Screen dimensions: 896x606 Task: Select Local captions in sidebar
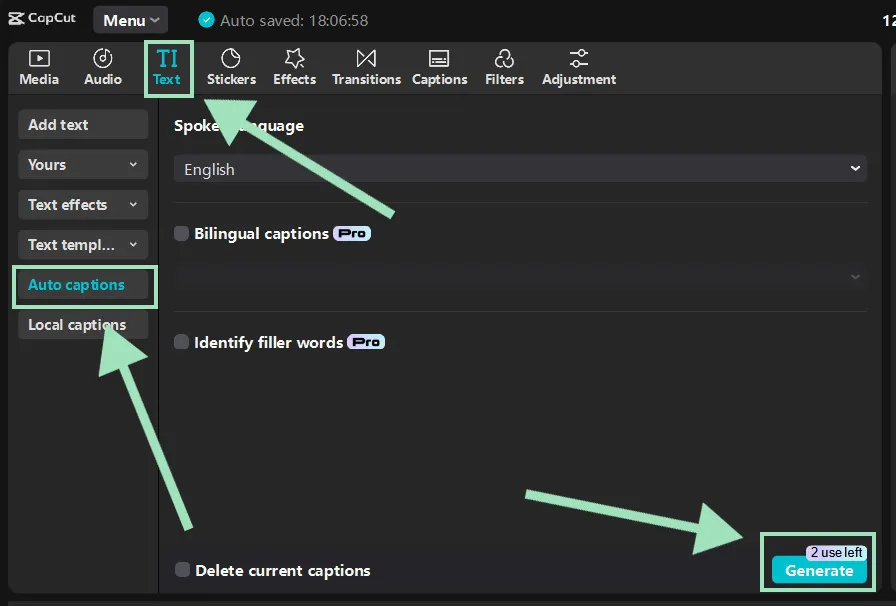pos(83,325)
